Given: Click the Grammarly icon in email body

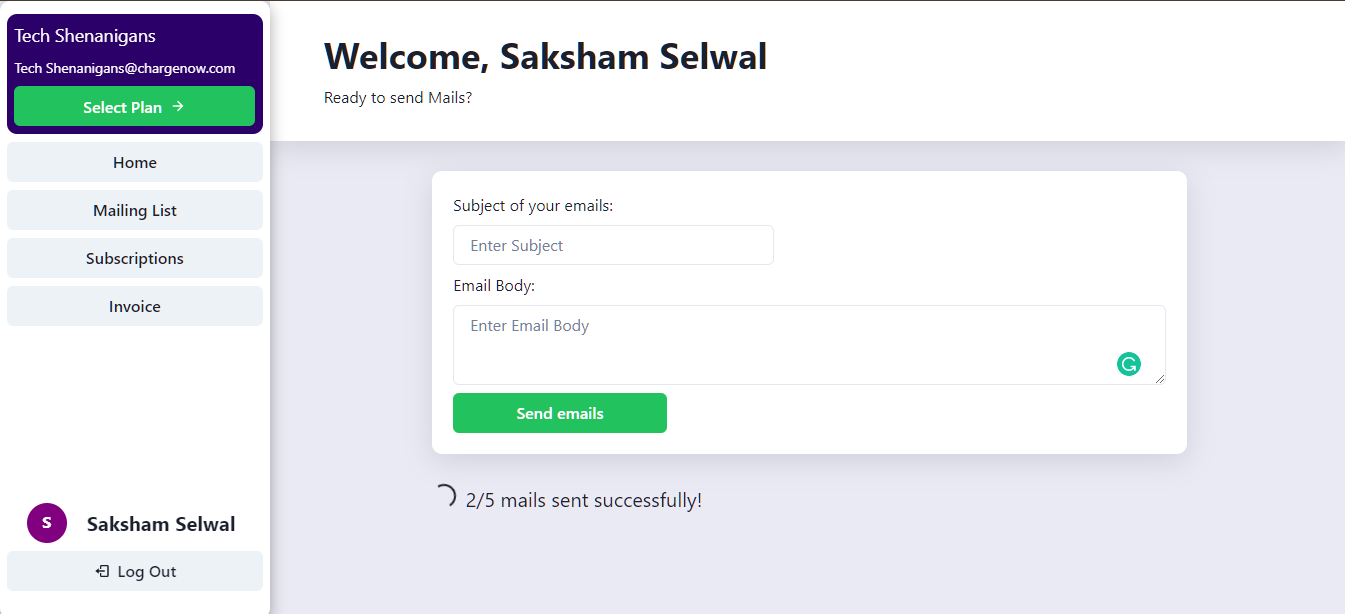Looking at the screenshot, I should (x=1128, y=364).
